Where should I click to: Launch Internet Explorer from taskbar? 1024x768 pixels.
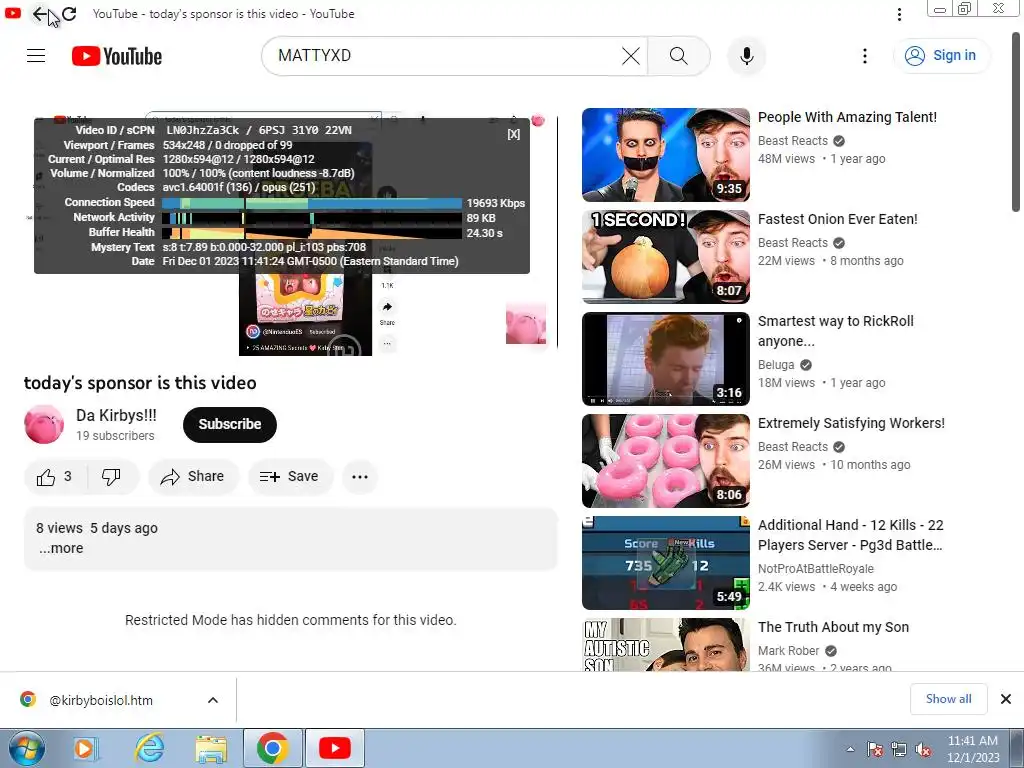tap(149, 748)
